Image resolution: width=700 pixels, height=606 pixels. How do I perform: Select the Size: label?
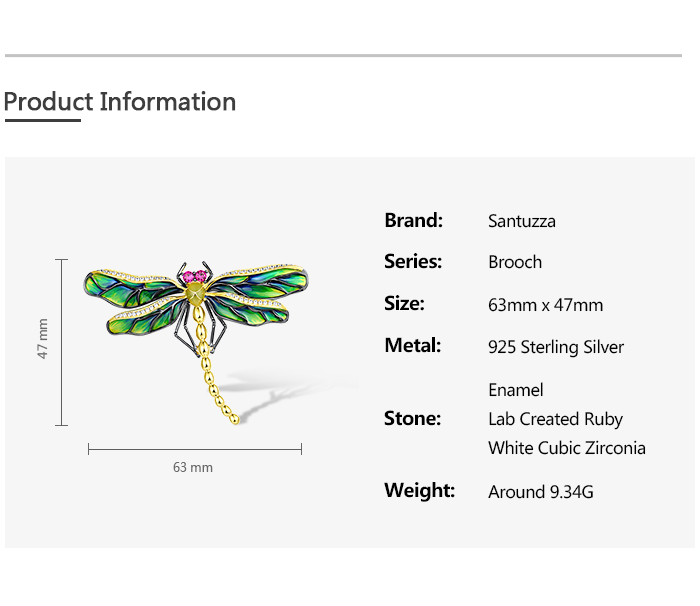[404, 303]
